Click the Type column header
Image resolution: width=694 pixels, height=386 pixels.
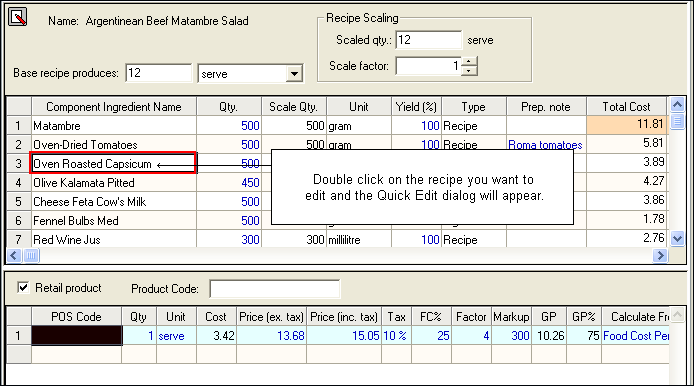pos(474,107)
